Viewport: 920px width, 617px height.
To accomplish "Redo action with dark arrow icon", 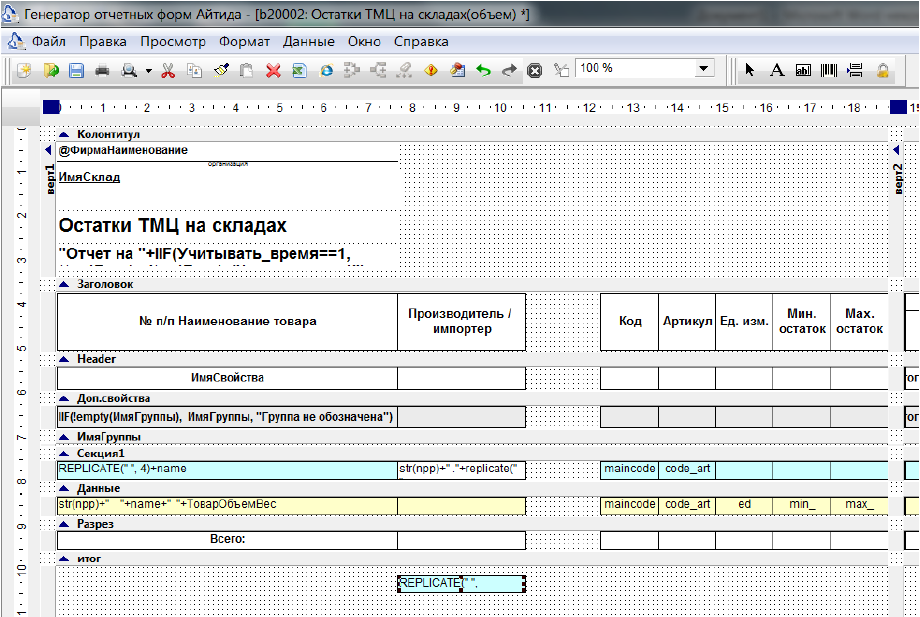I will pos(509,71).
